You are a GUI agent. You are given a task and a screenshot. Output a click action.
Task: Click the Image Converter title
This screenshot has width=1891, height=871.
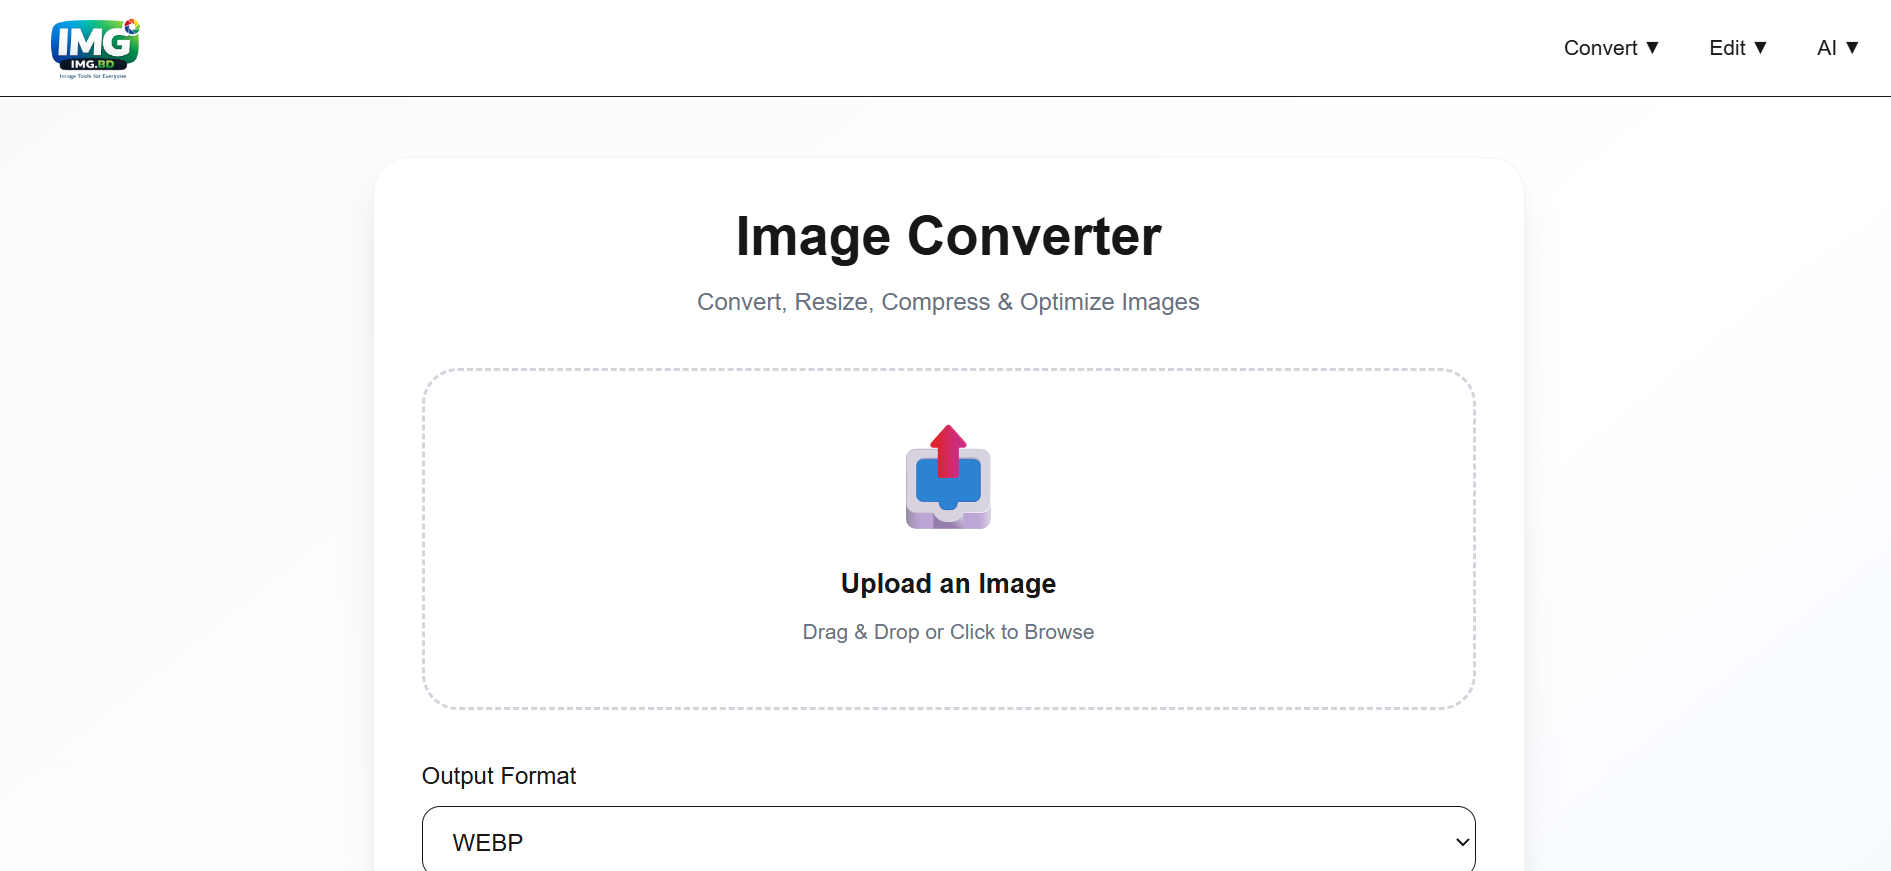click(948, 237)
